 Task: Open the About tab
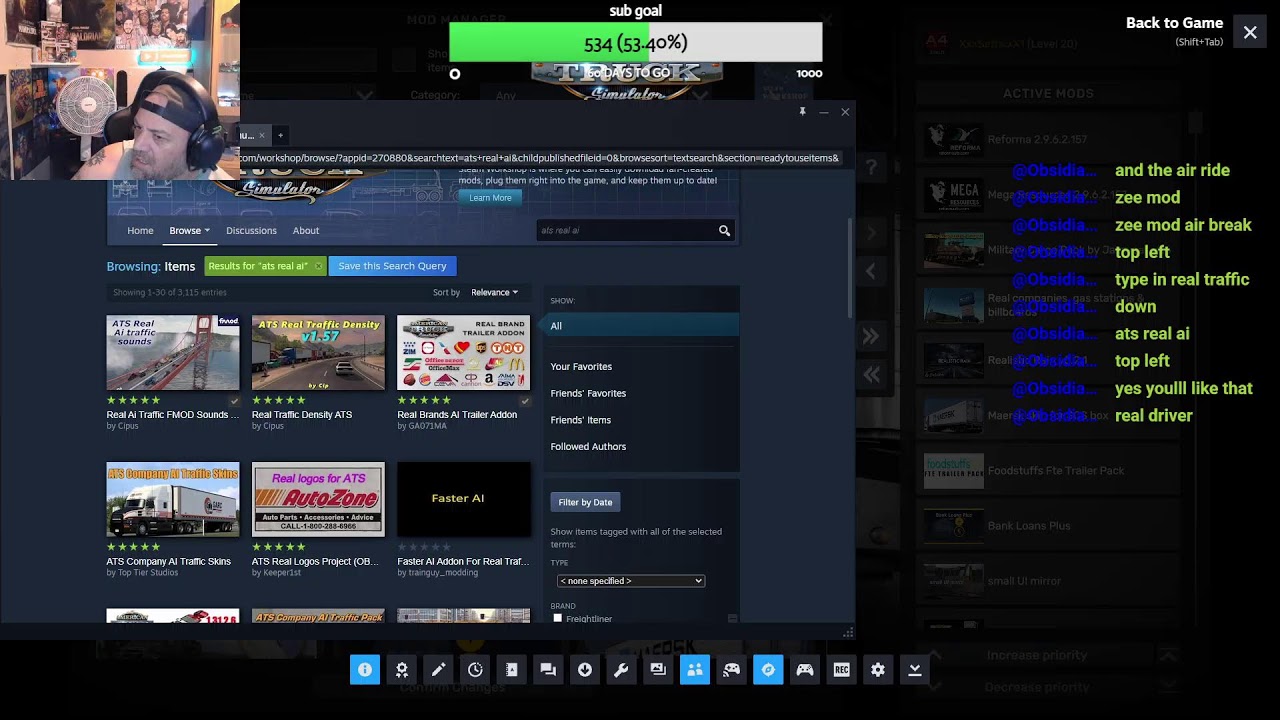(x=306, y=231)
